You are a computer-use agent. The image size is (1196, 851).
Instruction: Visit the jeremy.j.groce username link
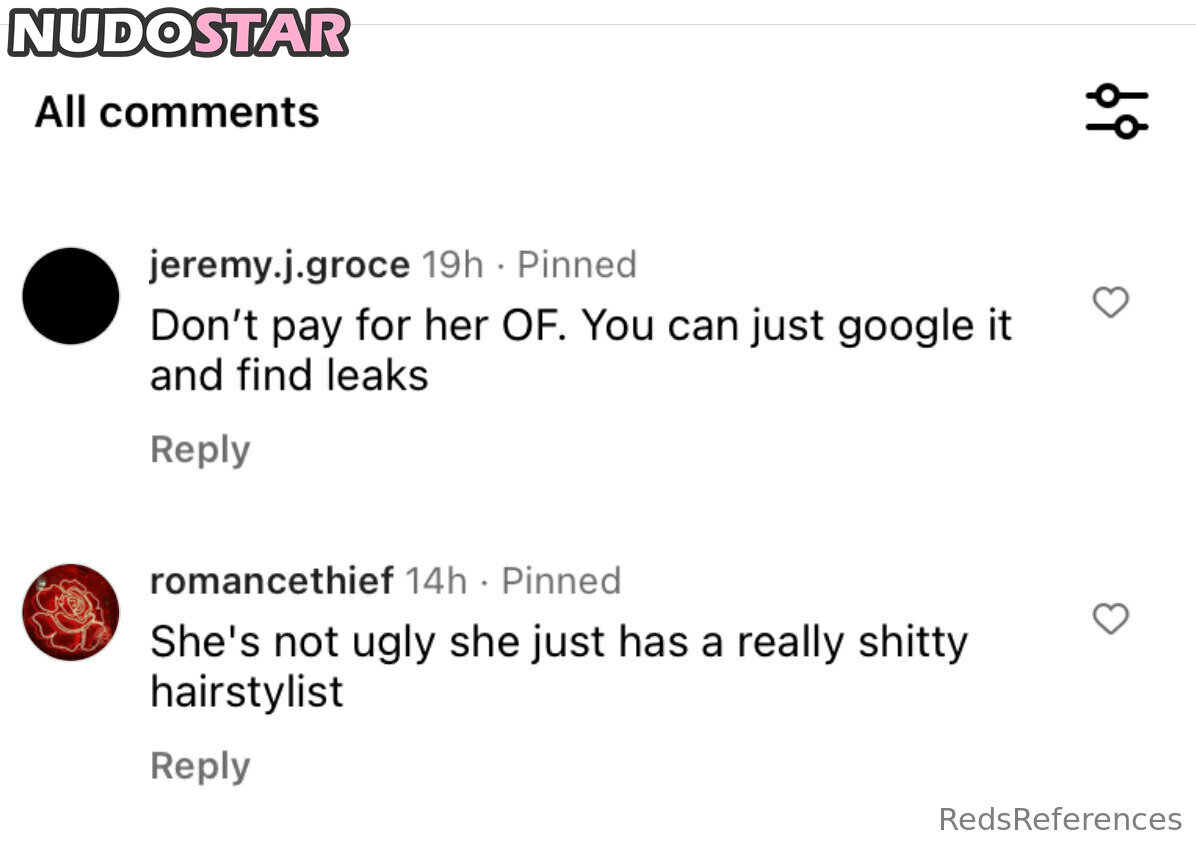(279, 265)
